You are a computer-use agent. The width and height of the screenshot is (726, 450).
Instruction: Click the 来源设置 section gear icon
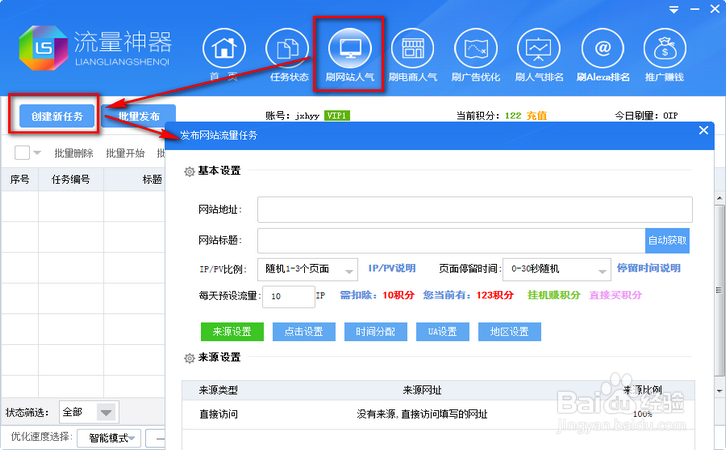(189, 358)
